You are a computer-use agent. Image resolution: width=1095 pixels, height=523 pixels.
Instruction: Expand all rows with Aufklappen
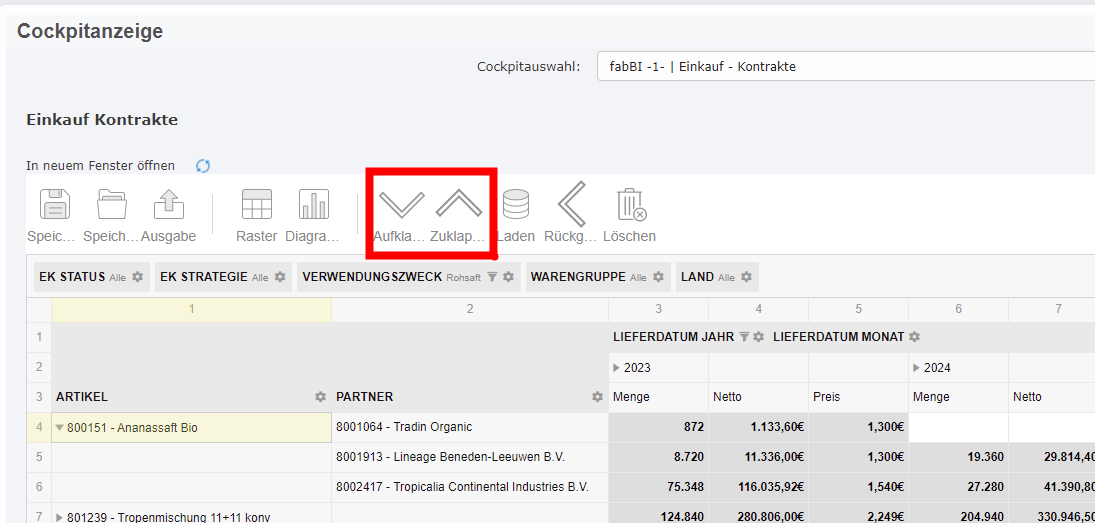coord(402,204)
